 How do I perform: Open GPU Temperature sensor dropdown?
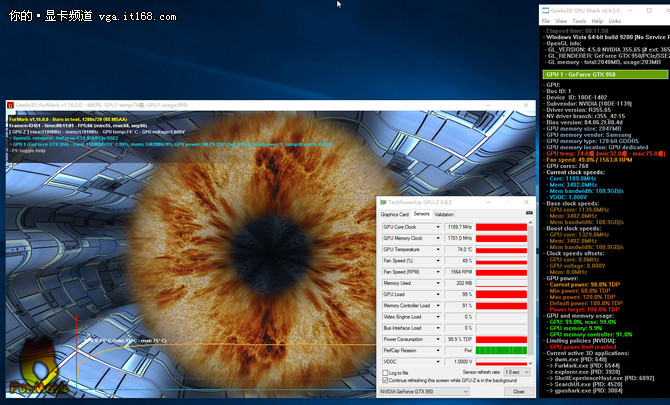pos(438,249)
